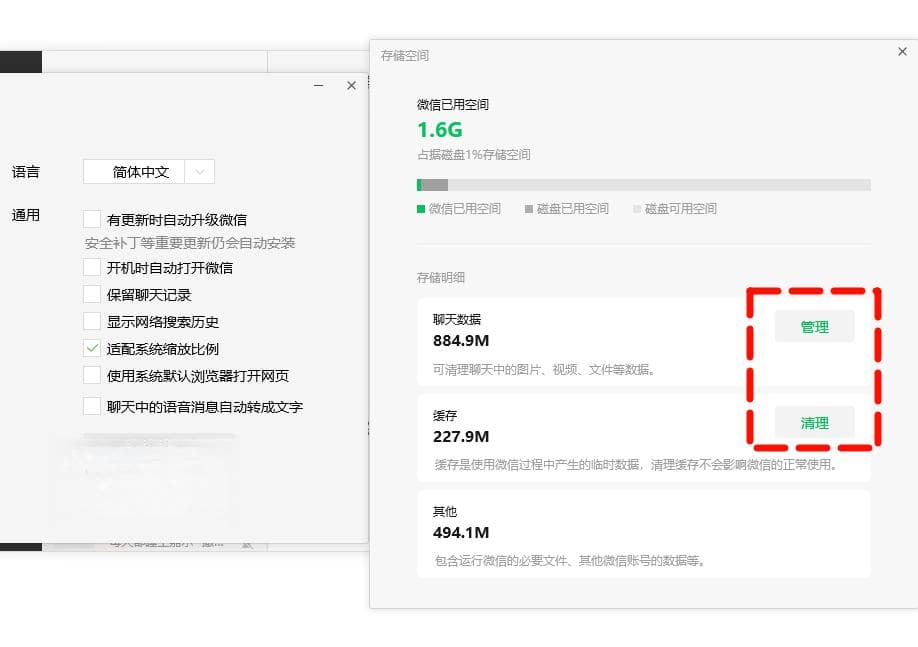Viewport: 918px width, 647px height.
Task: Click 安全补丁等重要更新仍会自动安装 note
Action: [x=190, y=243]
